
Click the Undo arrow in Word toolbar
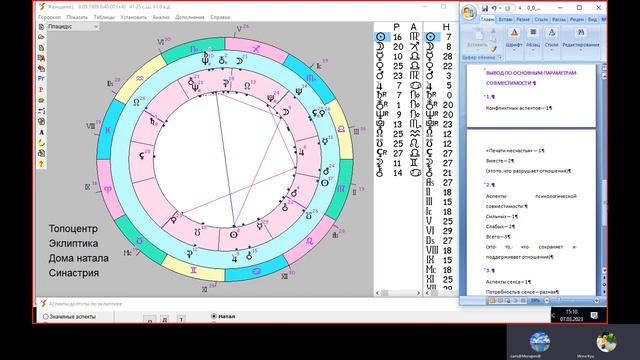[494, 8]
